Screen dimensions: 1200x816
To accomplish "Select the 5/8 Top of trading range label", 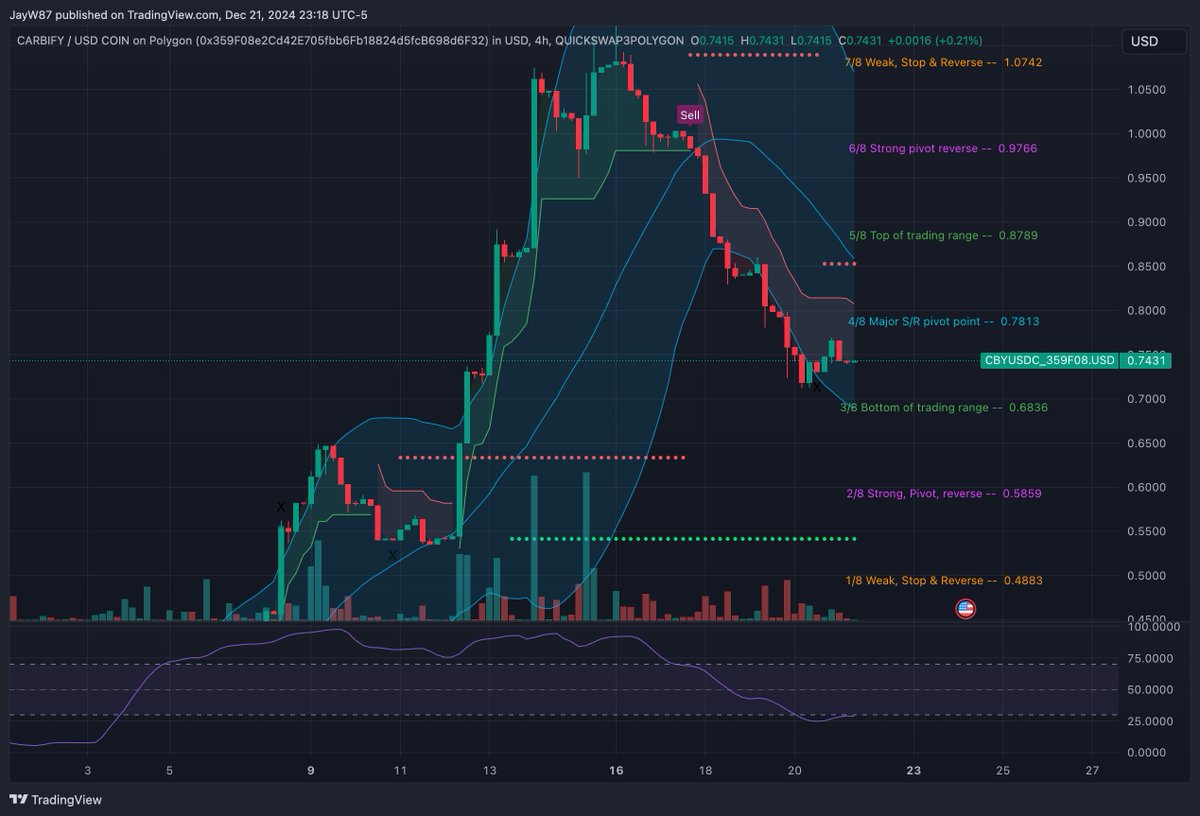I will coord(943,236).
